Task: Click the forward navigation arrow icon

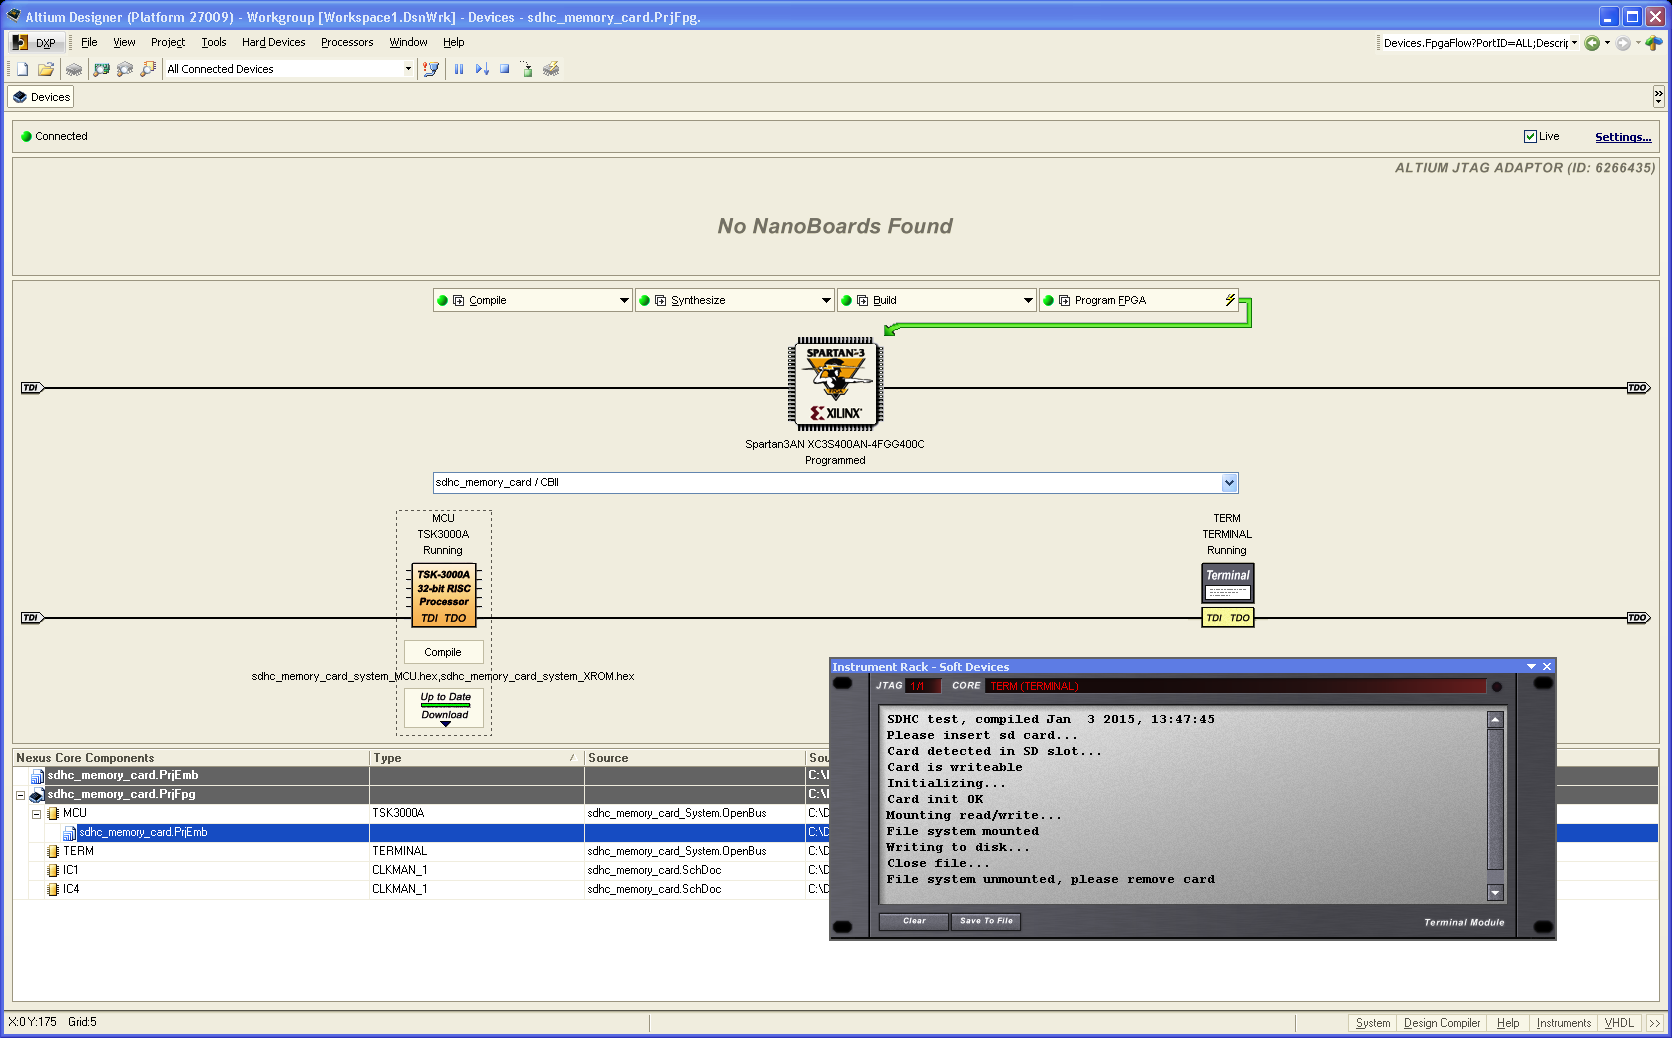Action: coord(1623,43)
